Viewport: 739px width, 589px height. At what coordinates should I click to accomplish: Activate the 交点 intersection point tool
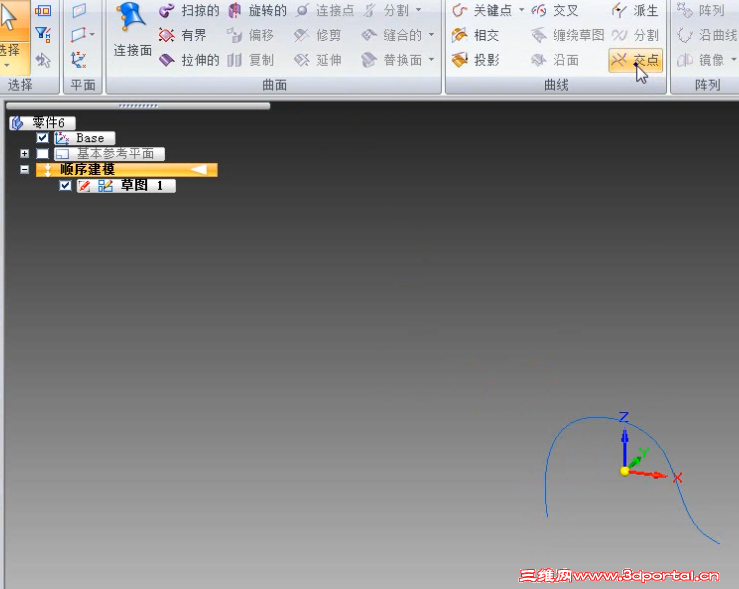635,60
